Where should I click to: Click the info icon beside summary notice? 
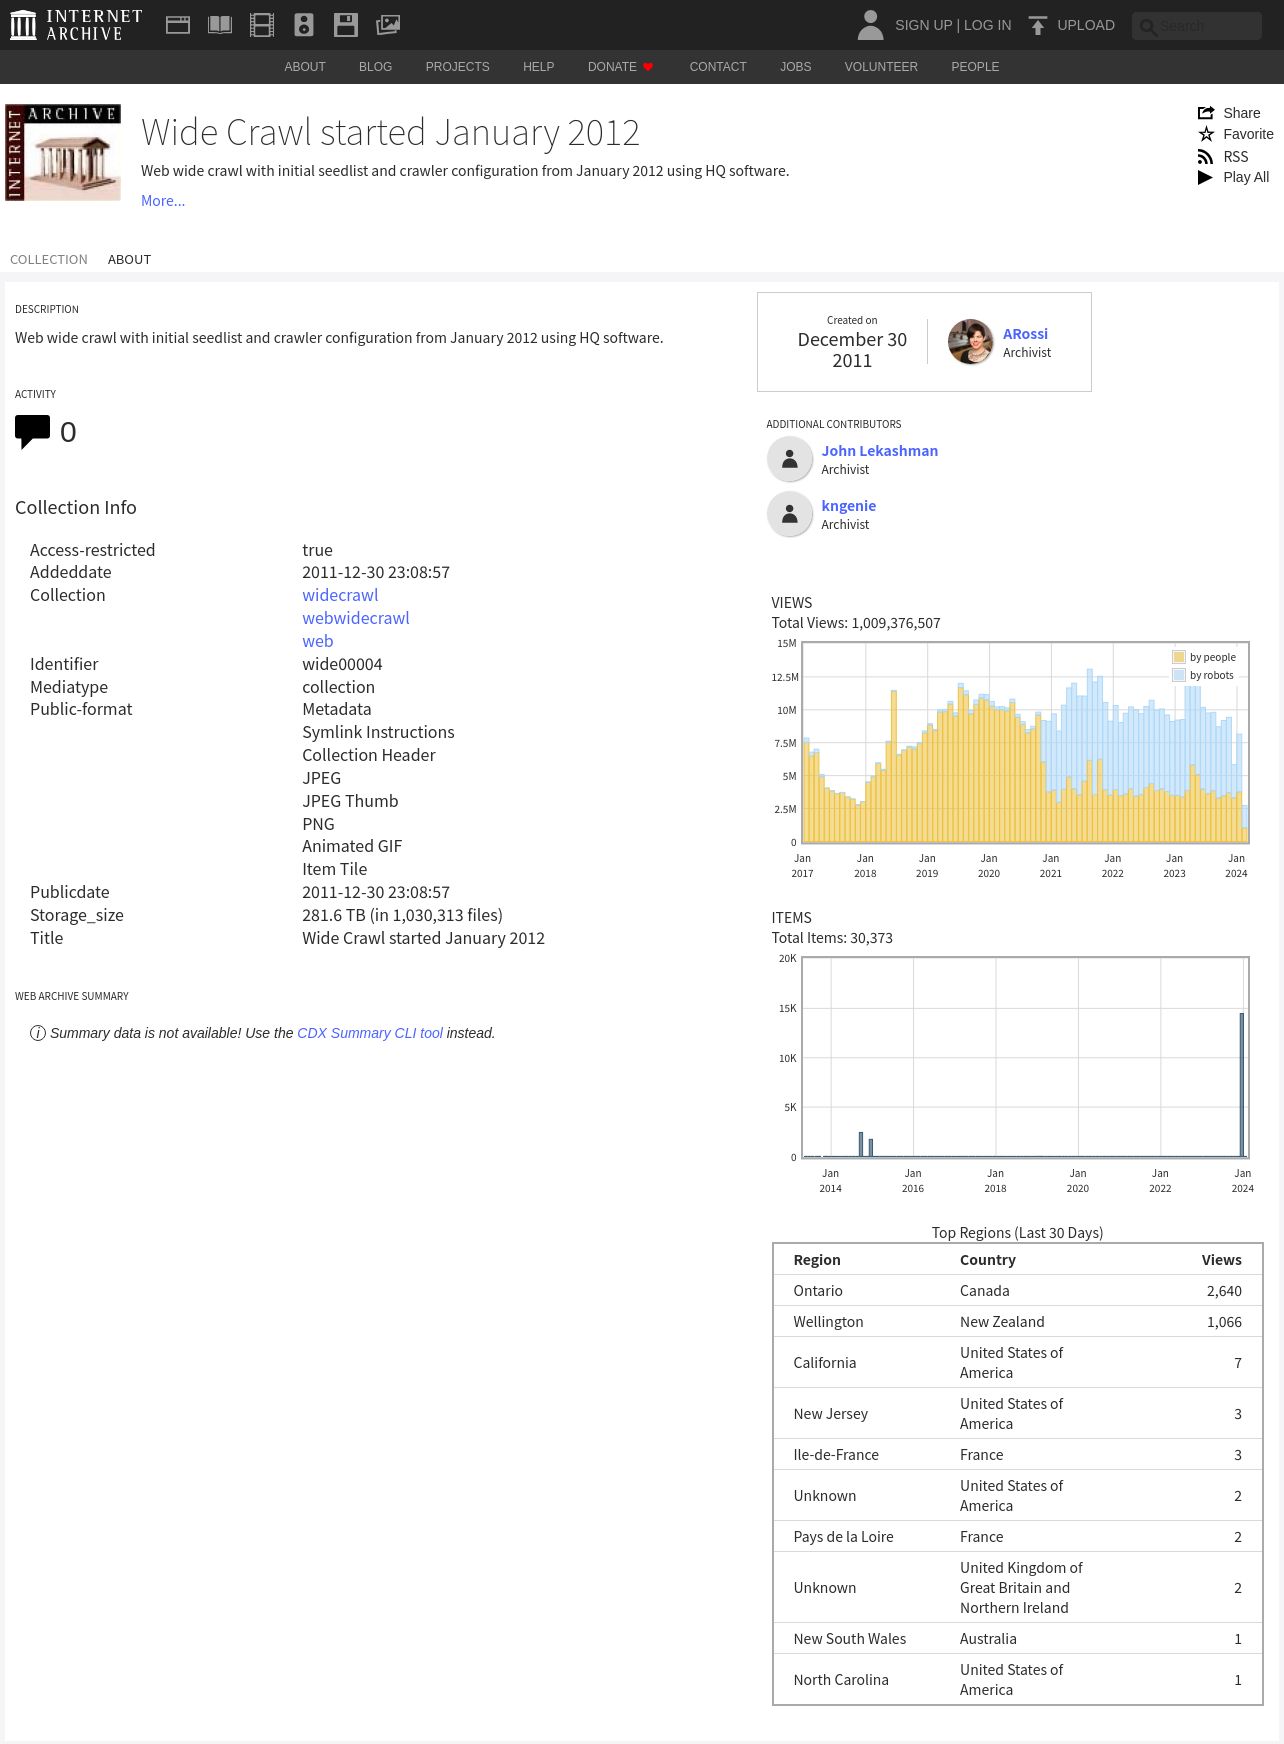pos(38,1033)
